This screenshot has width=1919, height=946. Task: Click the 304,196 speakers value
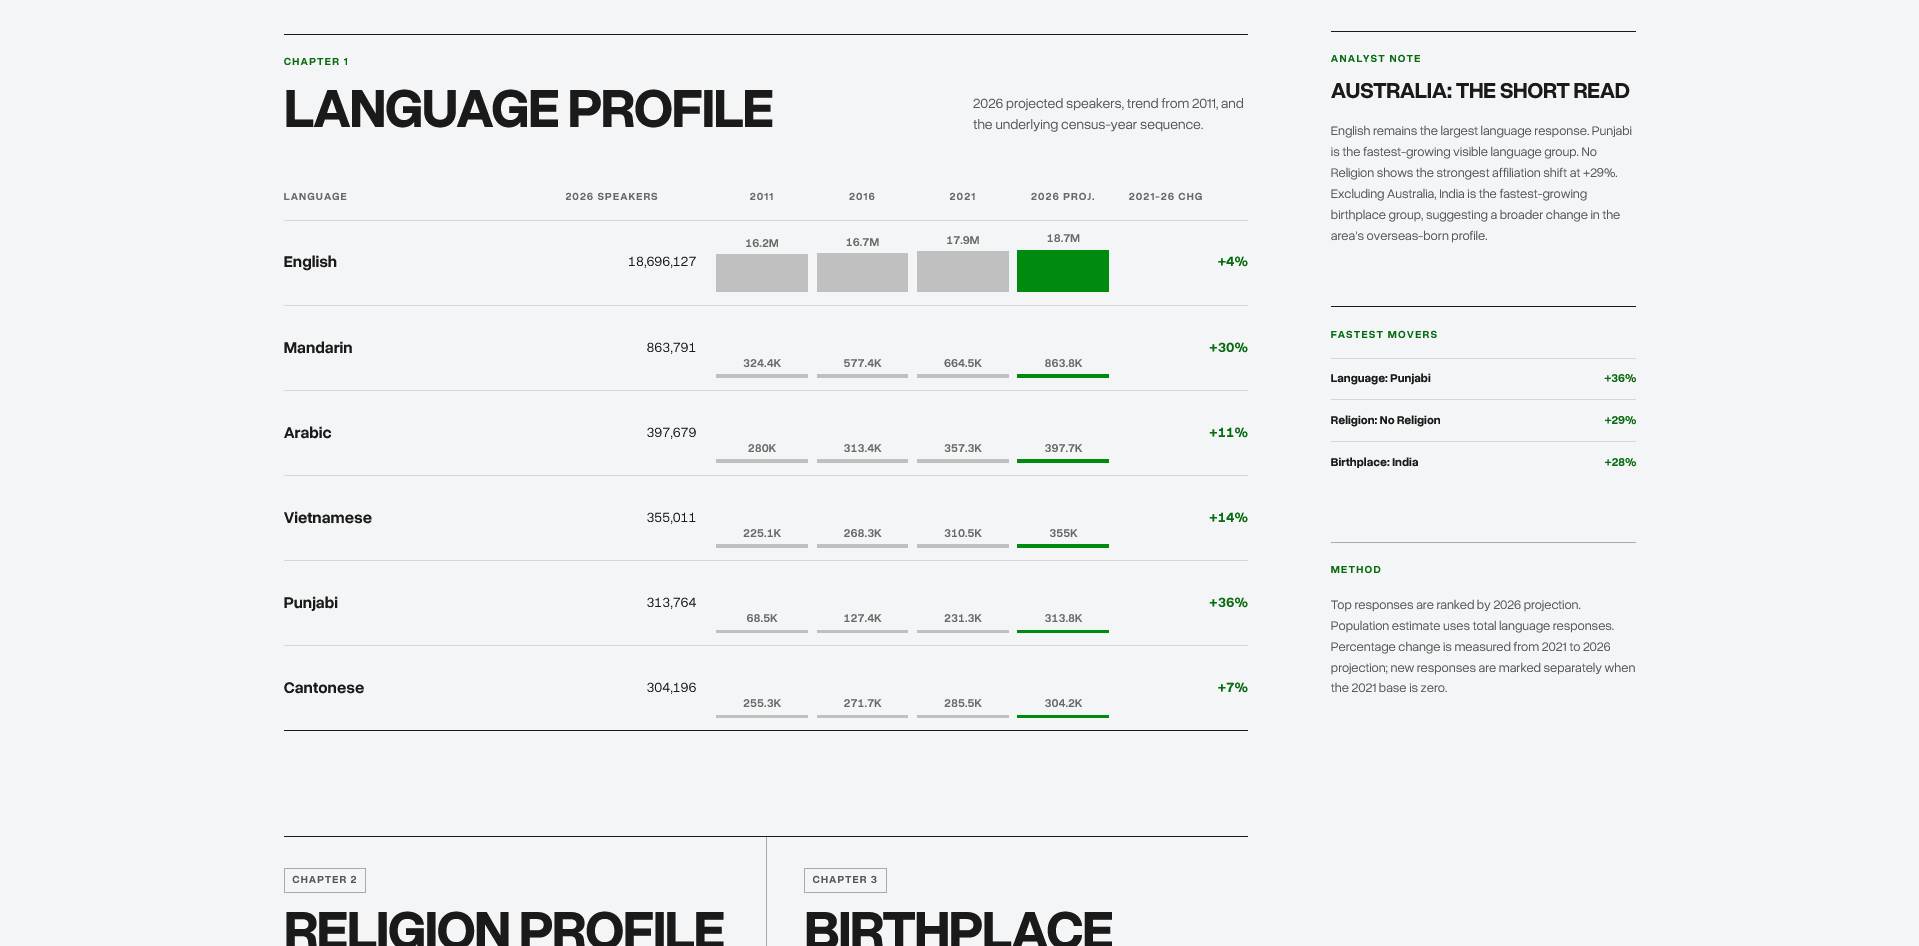click(671, 688)
